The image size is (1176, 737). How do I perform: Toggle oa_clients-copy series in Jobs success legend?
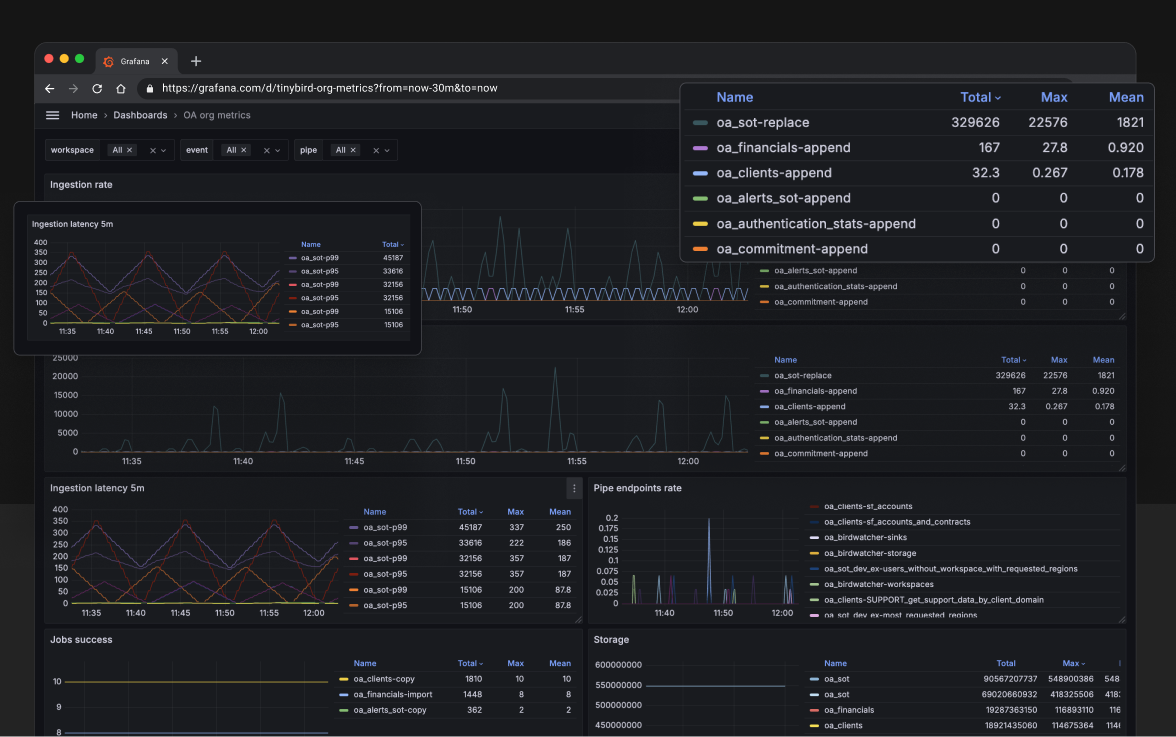(385, 679)
